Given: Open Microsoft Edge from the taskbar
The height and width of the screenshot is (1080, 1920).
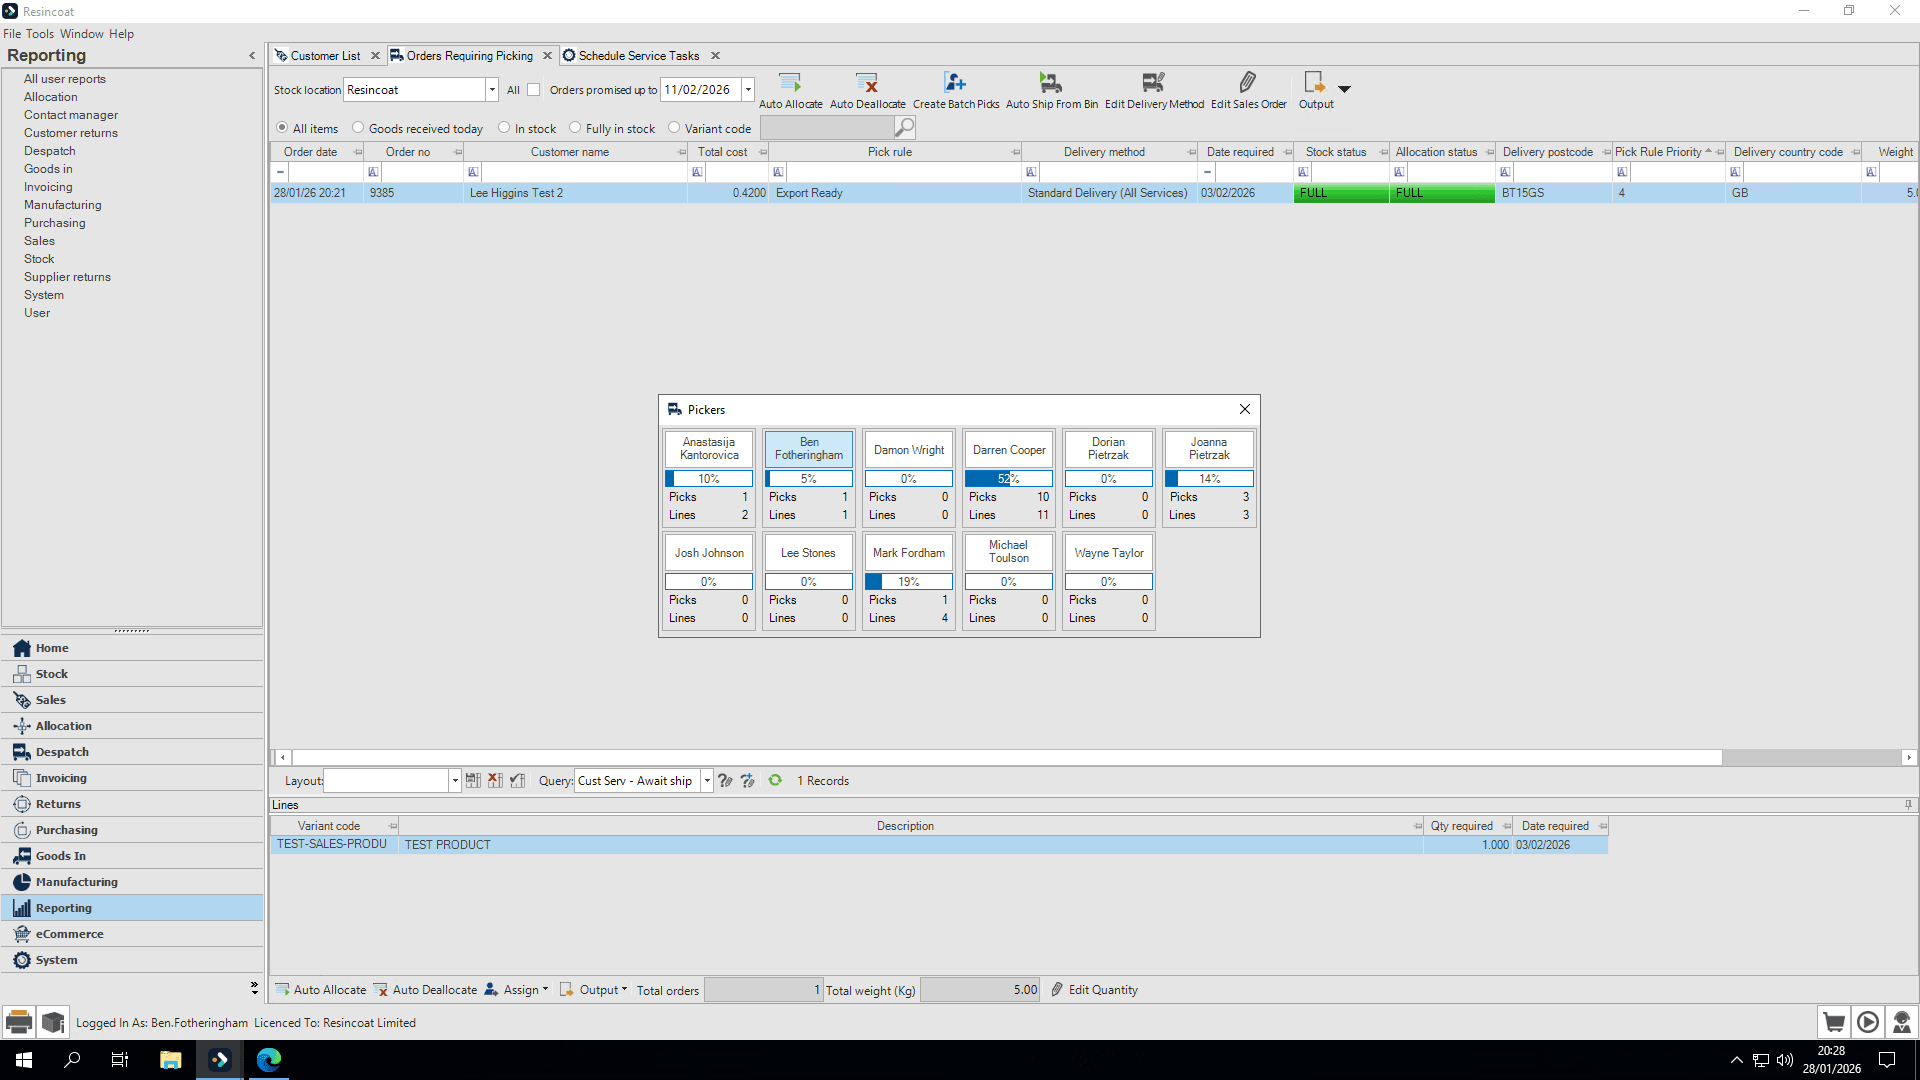Looking at the screenshot, I should click(269, 1059).
